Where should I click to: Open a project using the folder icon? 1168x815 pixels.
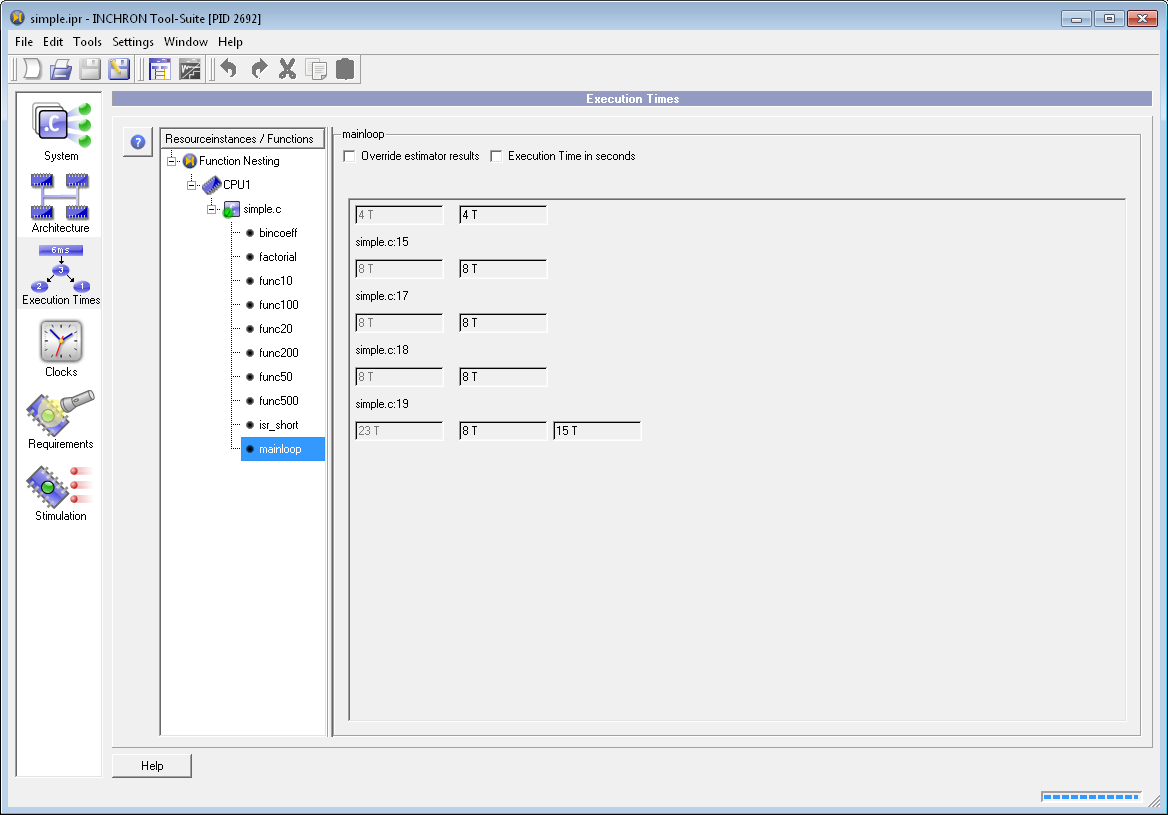[x=61, y=69]
